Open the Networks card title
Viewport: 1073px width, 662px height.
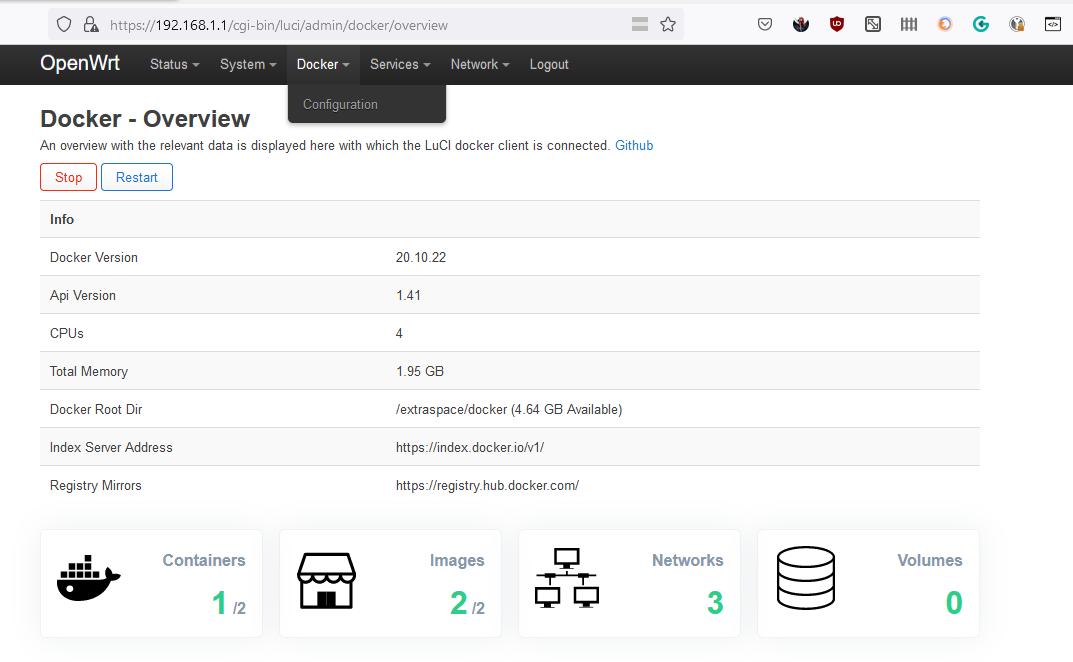pyautogui.click(x=687, y=560)
